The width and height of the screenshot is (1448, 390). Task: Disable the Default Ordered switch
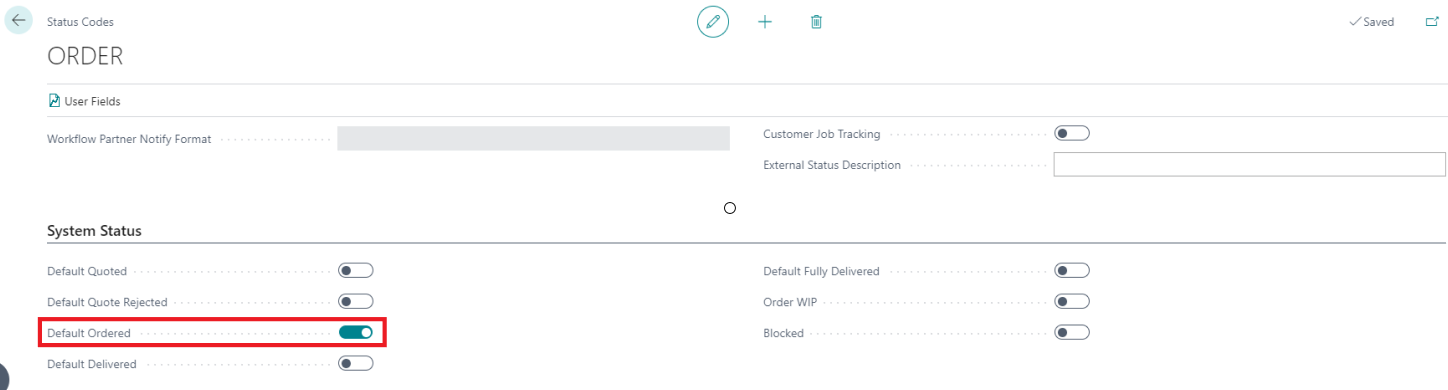click(x=356, y=333)
